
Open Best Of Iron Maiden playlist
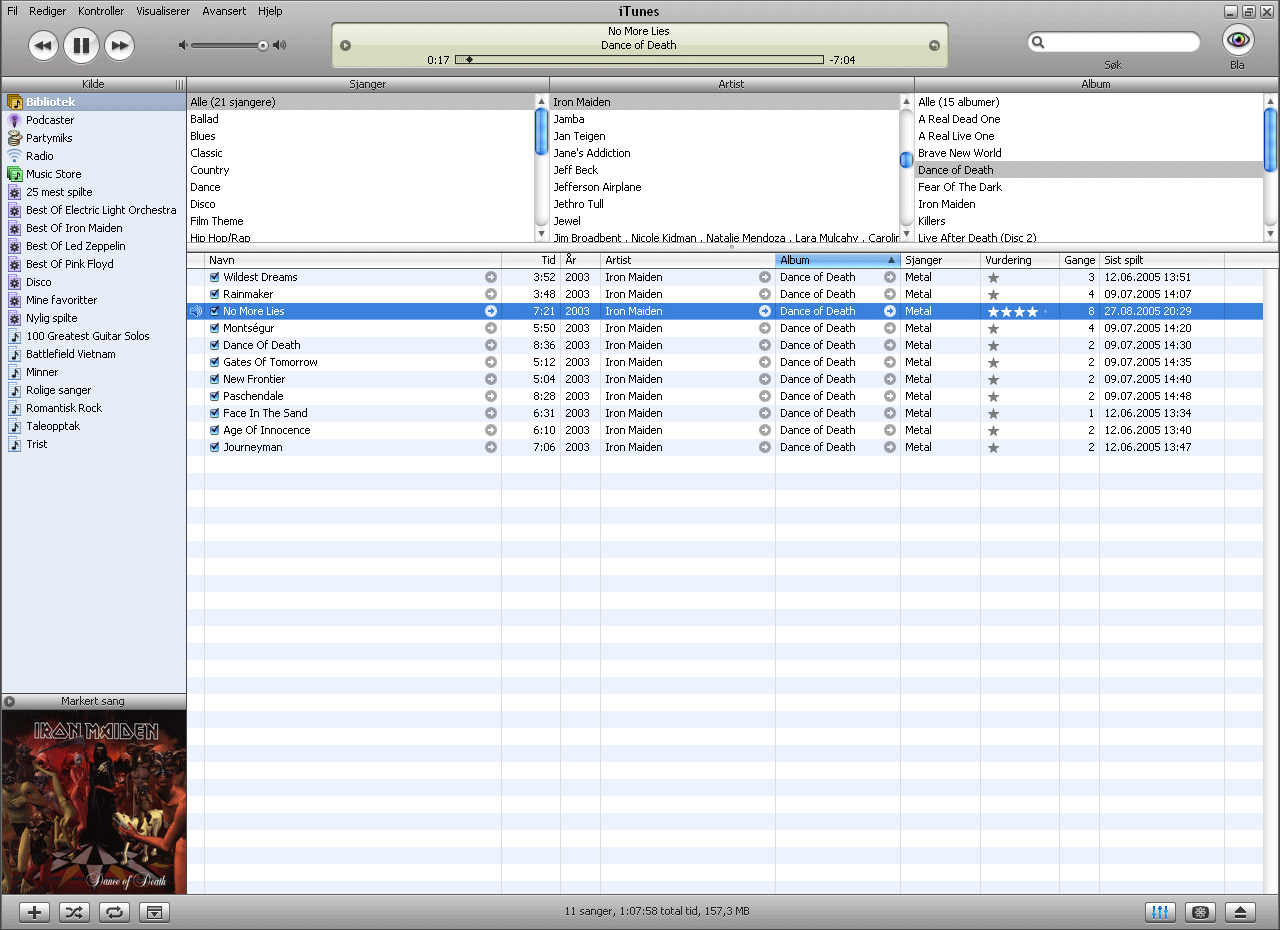tap(74, 228)
